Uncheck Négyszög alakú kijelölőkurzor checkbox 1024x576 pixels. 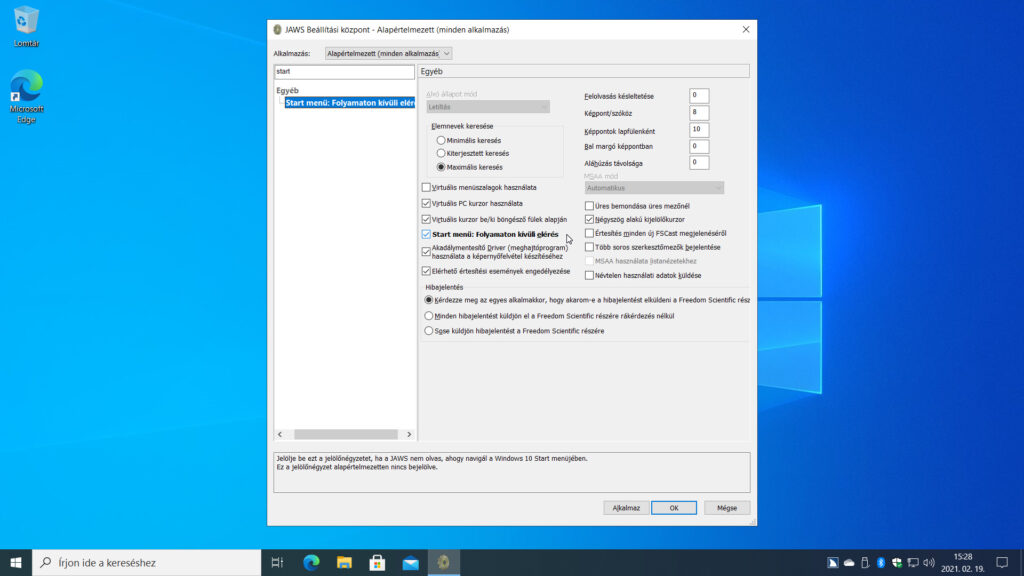[589, 219]
